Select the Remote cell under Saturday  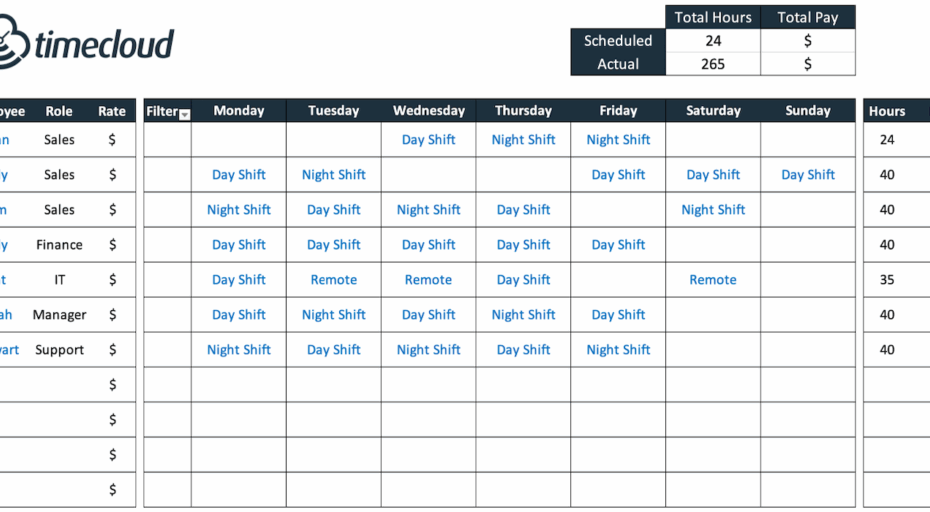713,280
